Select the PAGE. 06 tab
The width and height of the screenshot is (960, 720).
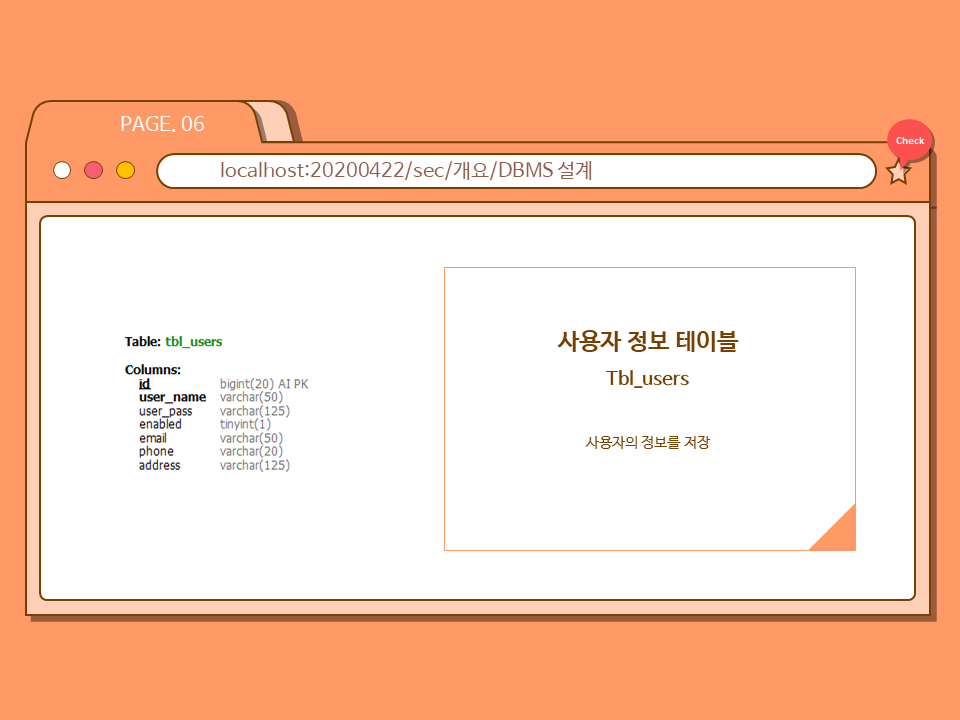tap(162, 124)
